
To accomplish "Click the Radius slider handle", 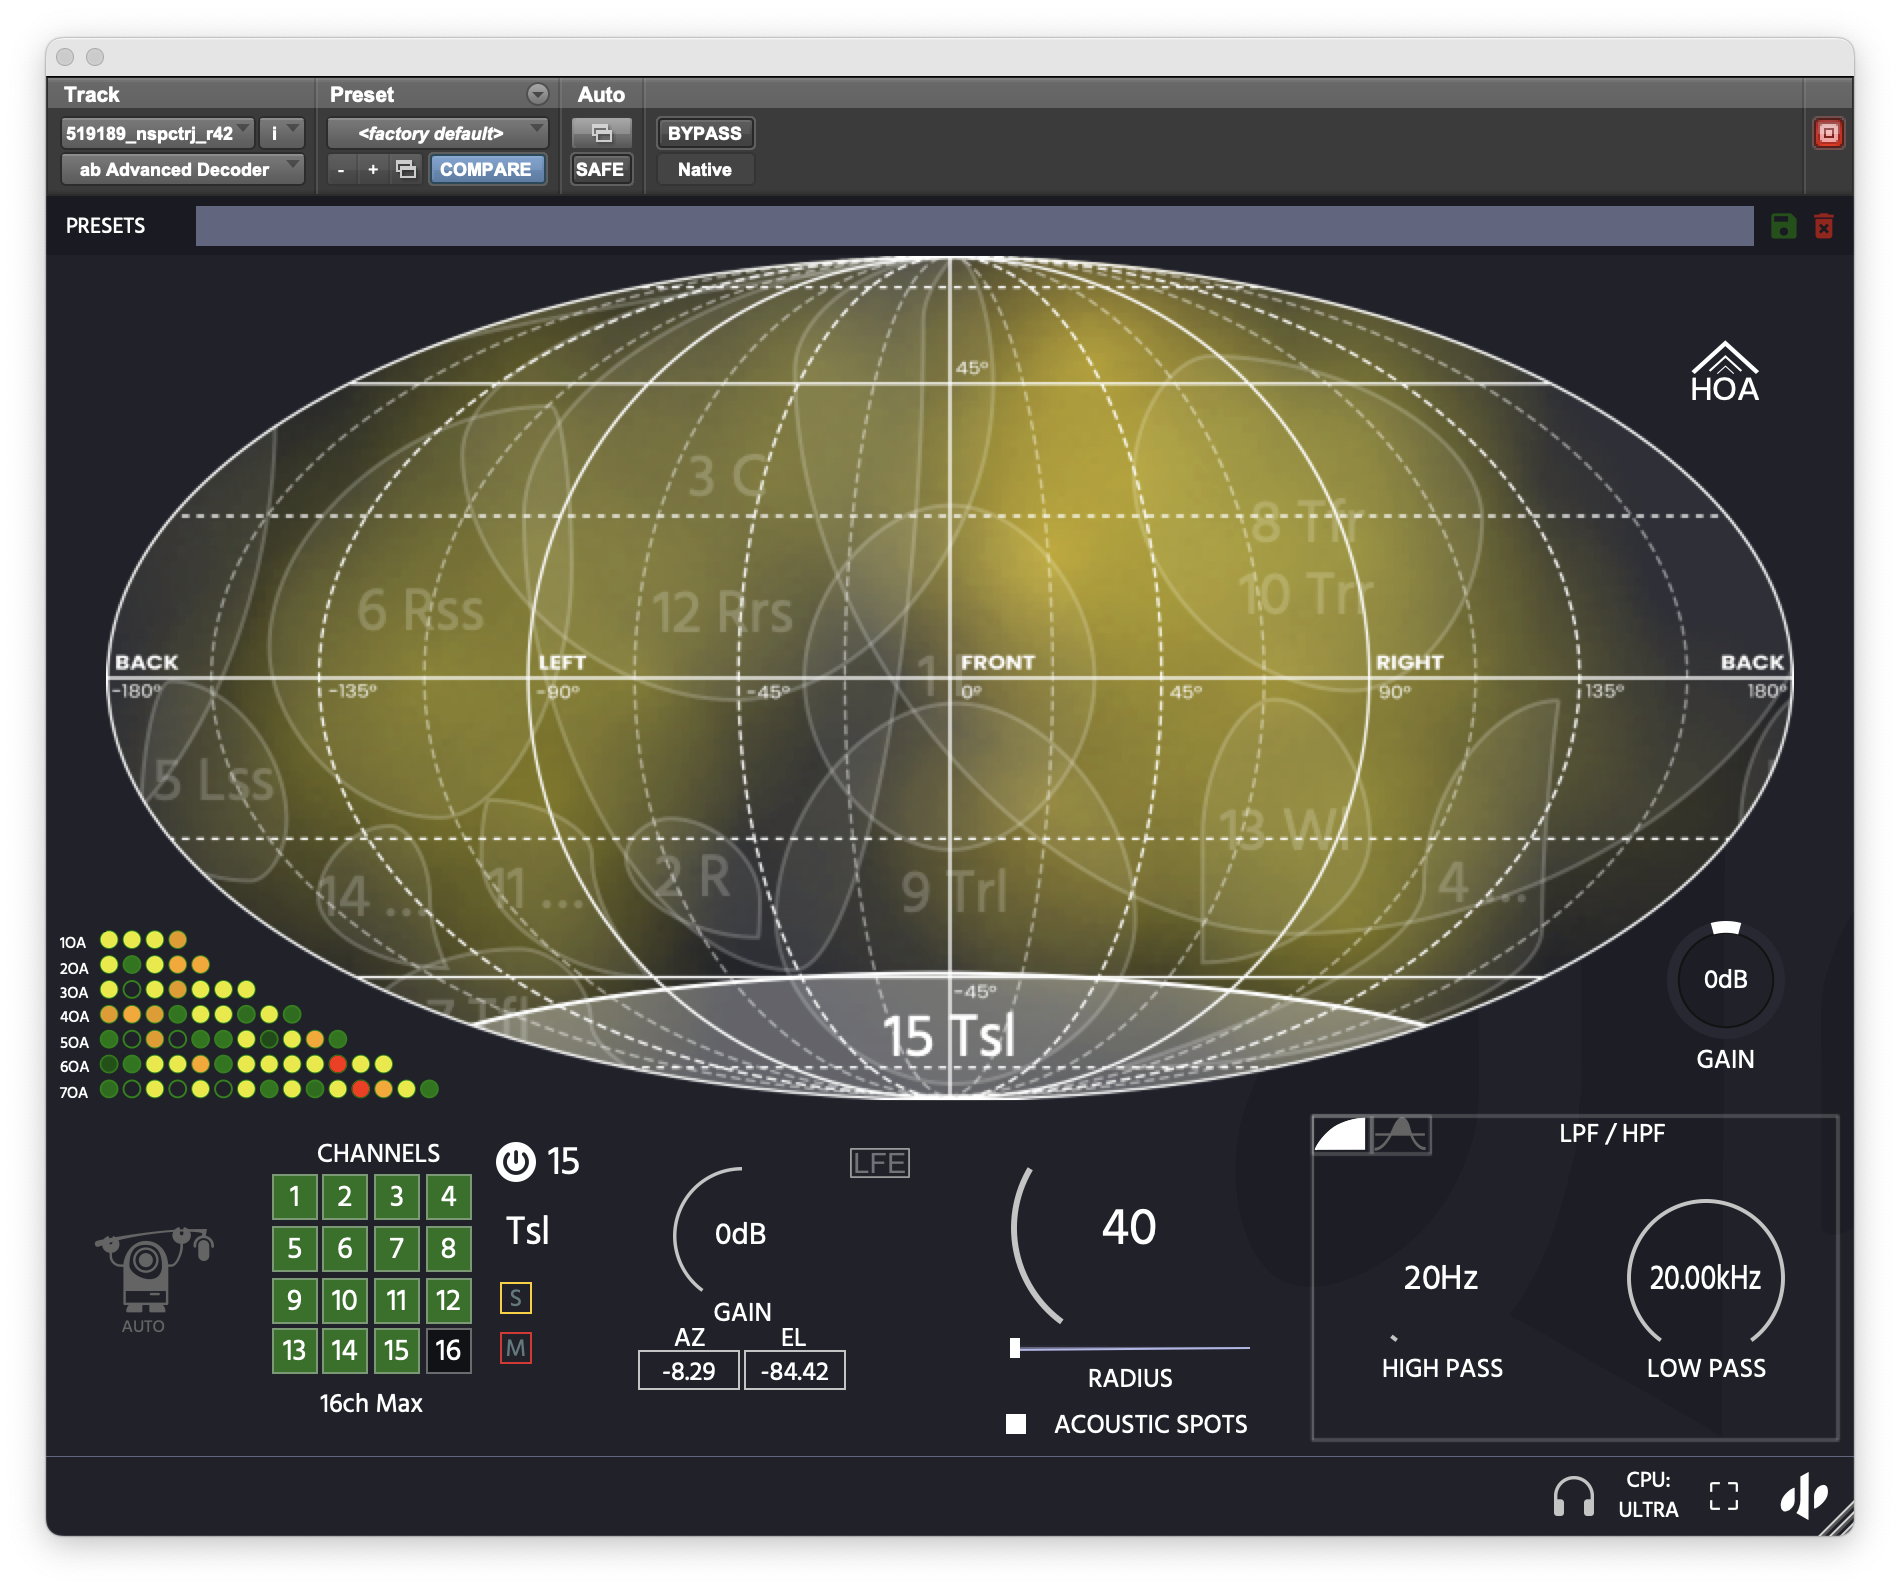I will coord(1015,1348).
